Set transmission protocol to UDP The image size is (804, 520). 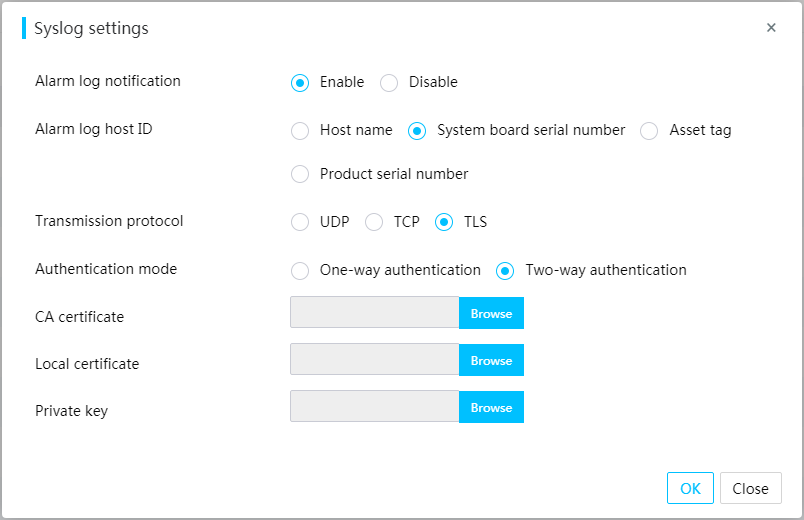300,222
